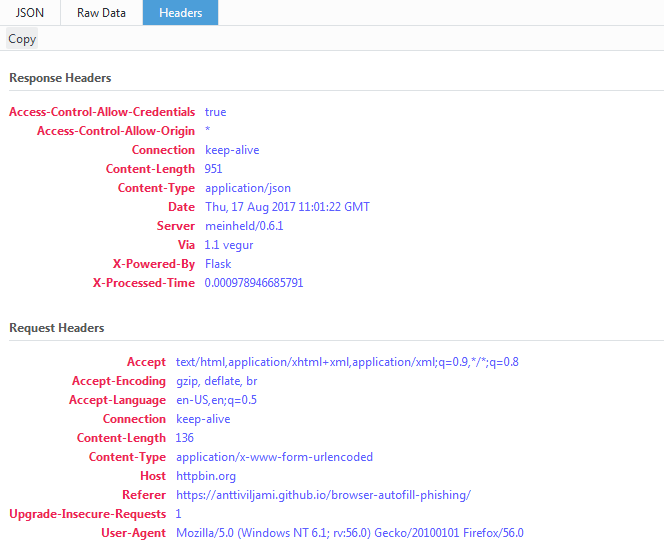The width and height of the screenshot is (664, 554).
Task: Click the Accept header name
Action: [x=147, y=362]
